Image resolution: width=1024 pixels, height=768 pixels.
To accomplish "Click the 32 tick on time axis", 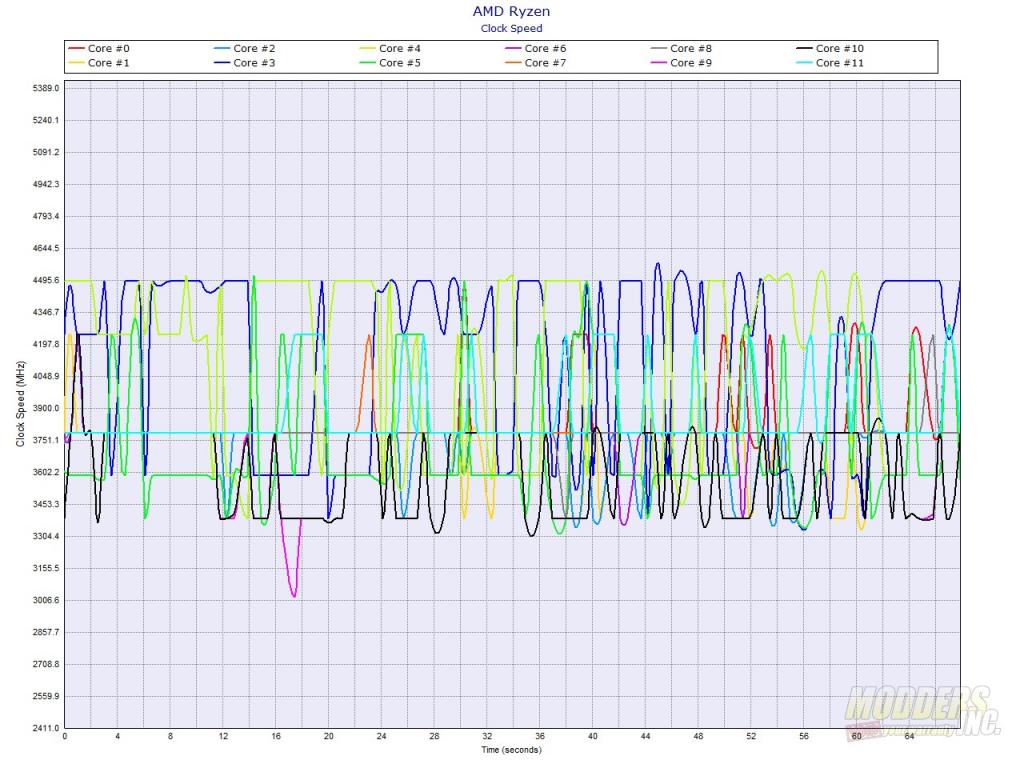I will 487,736.
